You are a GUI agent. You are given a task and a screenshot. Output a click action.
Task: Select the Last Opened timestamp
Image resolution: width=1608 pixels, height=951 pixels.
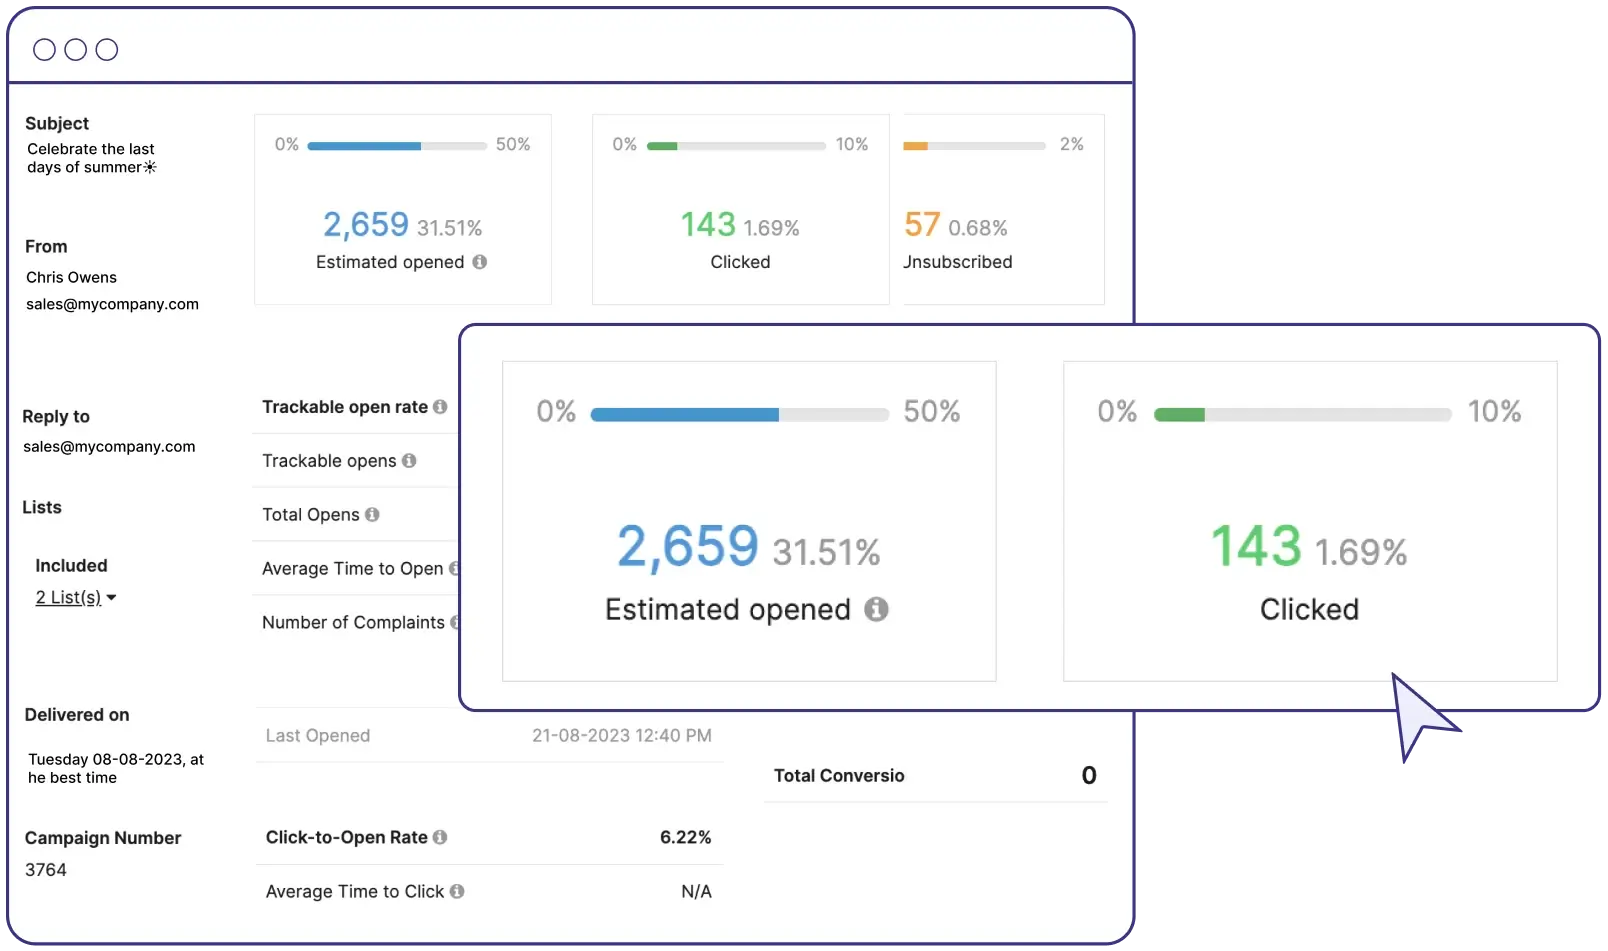[x=621, y=735]
